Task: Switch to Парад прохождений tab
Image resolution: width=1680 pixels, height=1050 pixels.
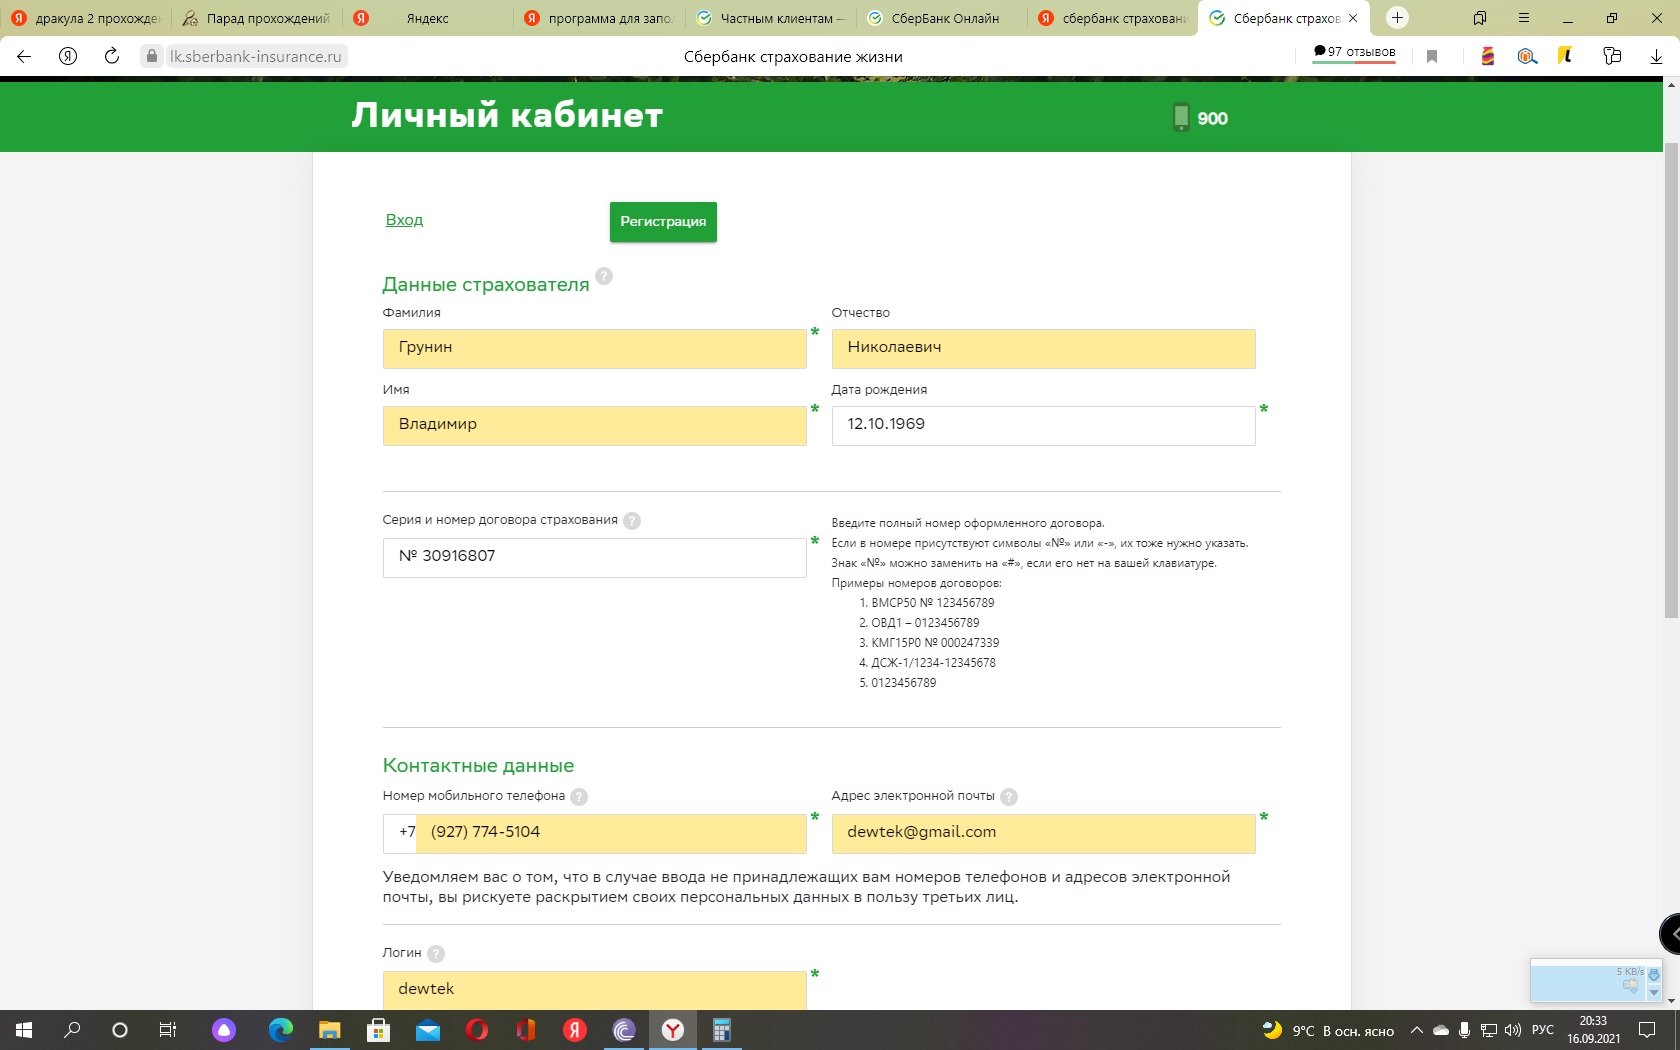Action: [x=258, y=18]
